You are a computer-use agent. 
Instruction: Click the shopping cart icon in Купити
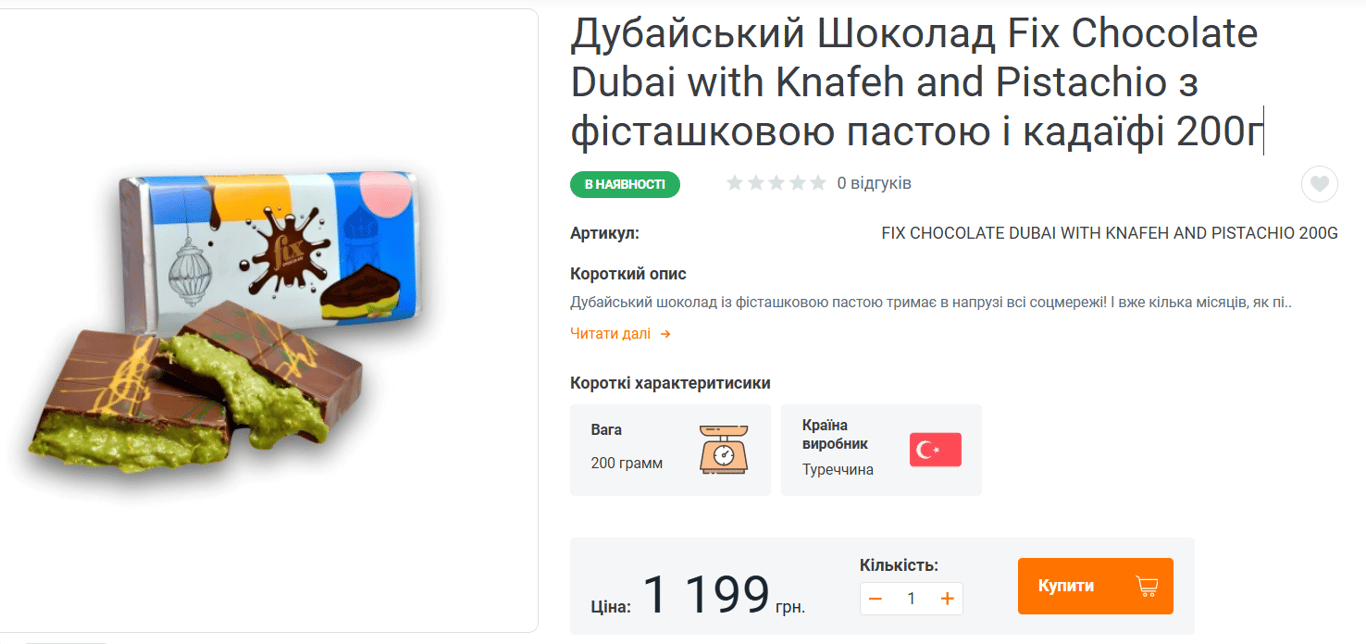point(1146,586)
